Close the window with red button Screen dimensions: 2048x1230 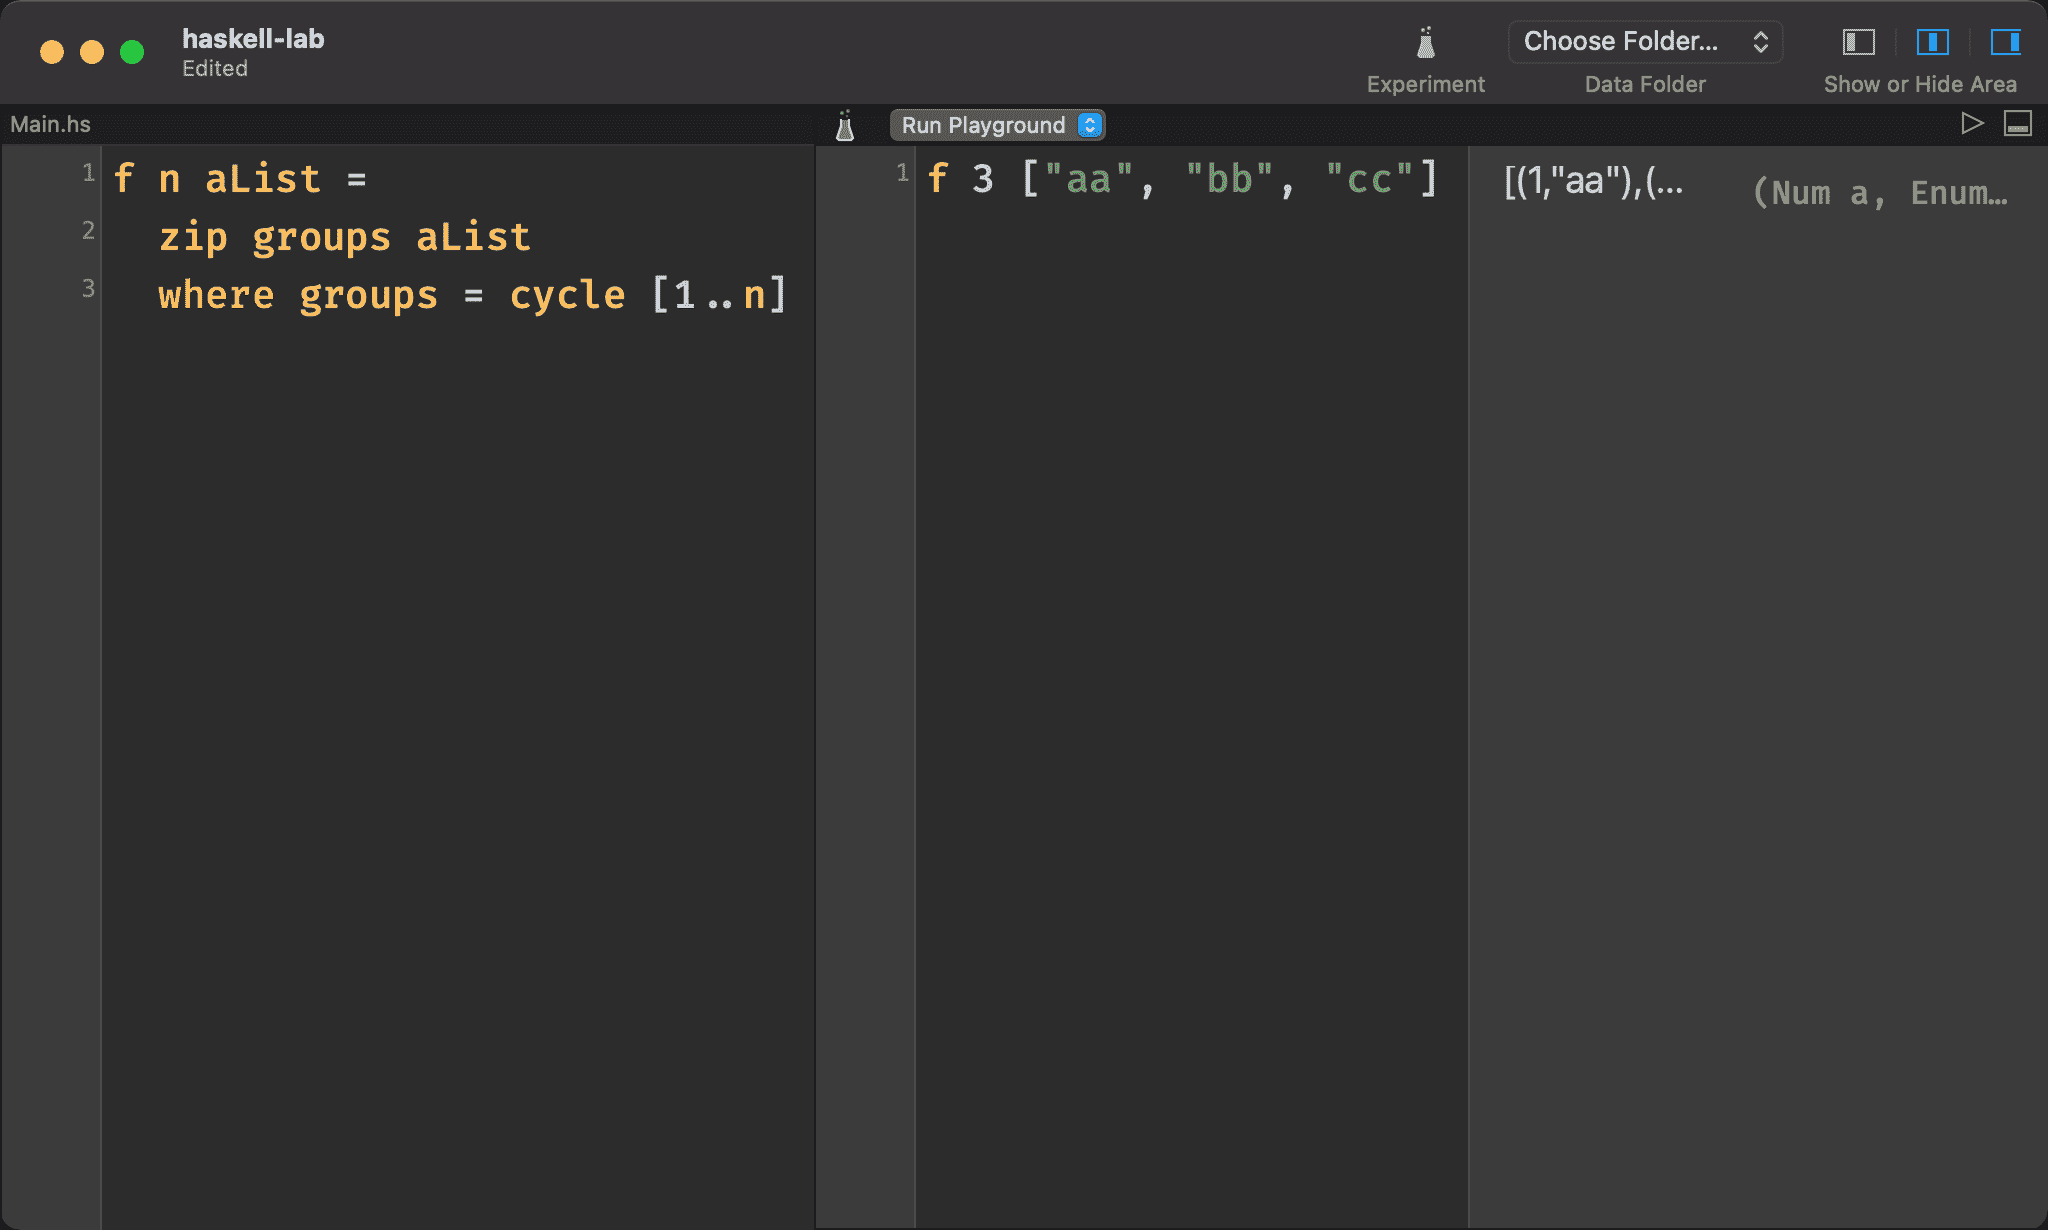(x=52, y=52)
